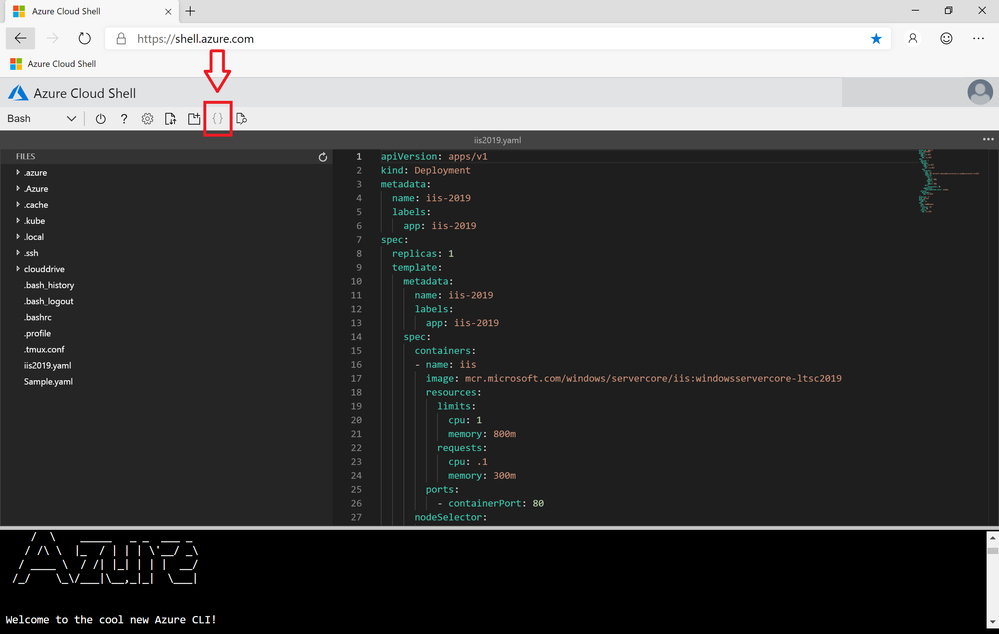Image resolution: width=999 pixels, height=634 pixels.
Task: Open the user account avatar
Action: tap(980, 92)
